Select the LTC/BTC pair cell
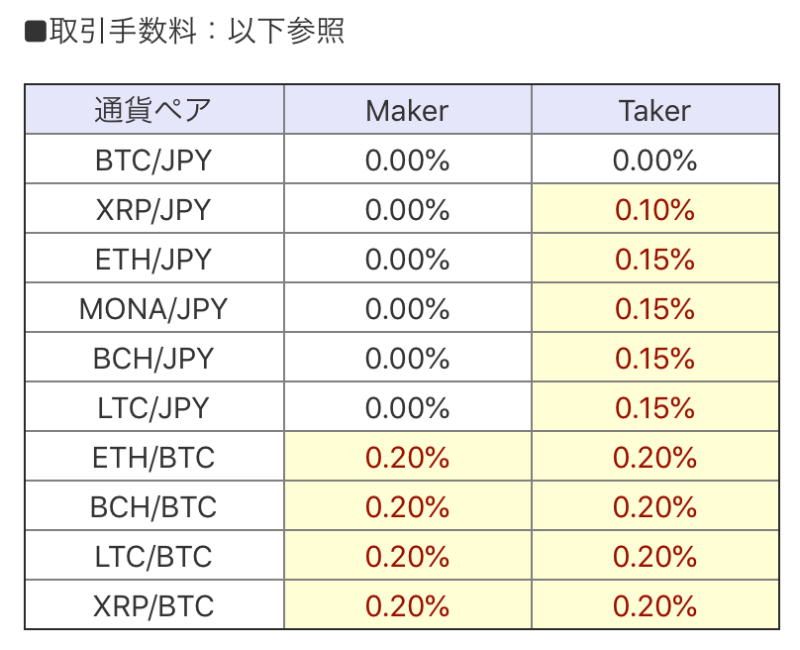This screenshot has height=650, width=800. (x=153, y=556)
